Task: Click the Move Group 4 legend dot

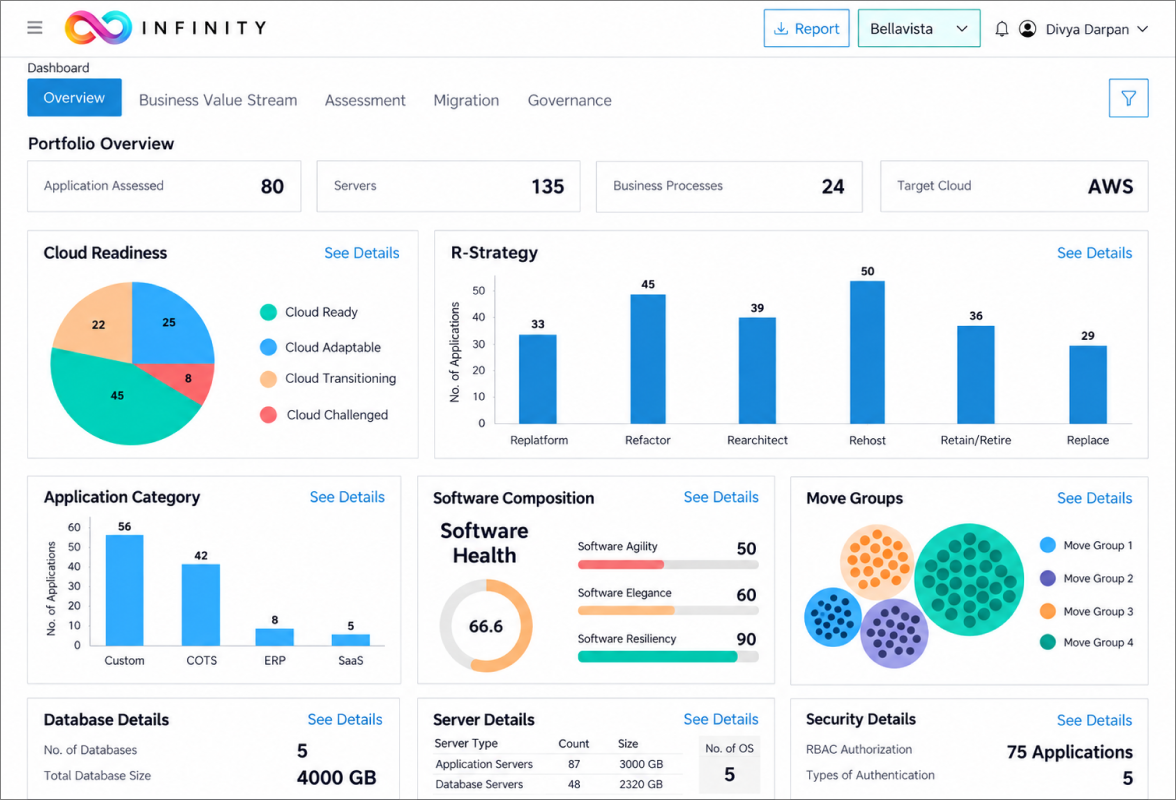Action: (x=1048, y=642)
